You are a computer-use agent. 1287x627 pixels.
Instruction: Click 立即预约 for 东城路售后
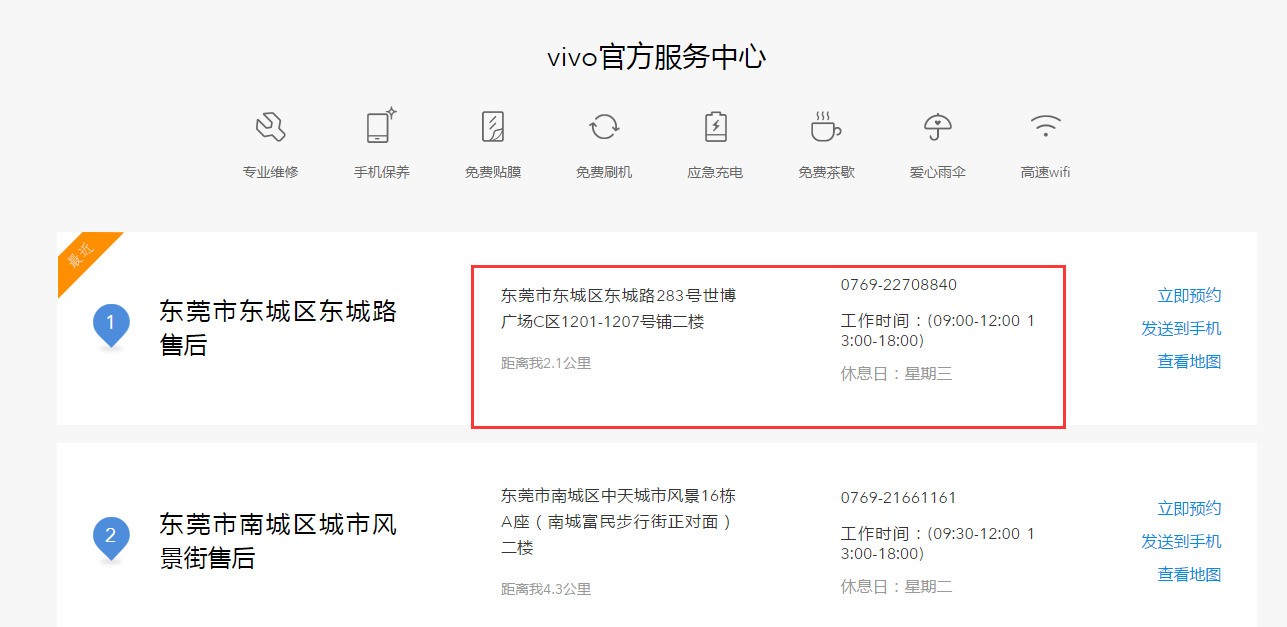point(1189,295)
